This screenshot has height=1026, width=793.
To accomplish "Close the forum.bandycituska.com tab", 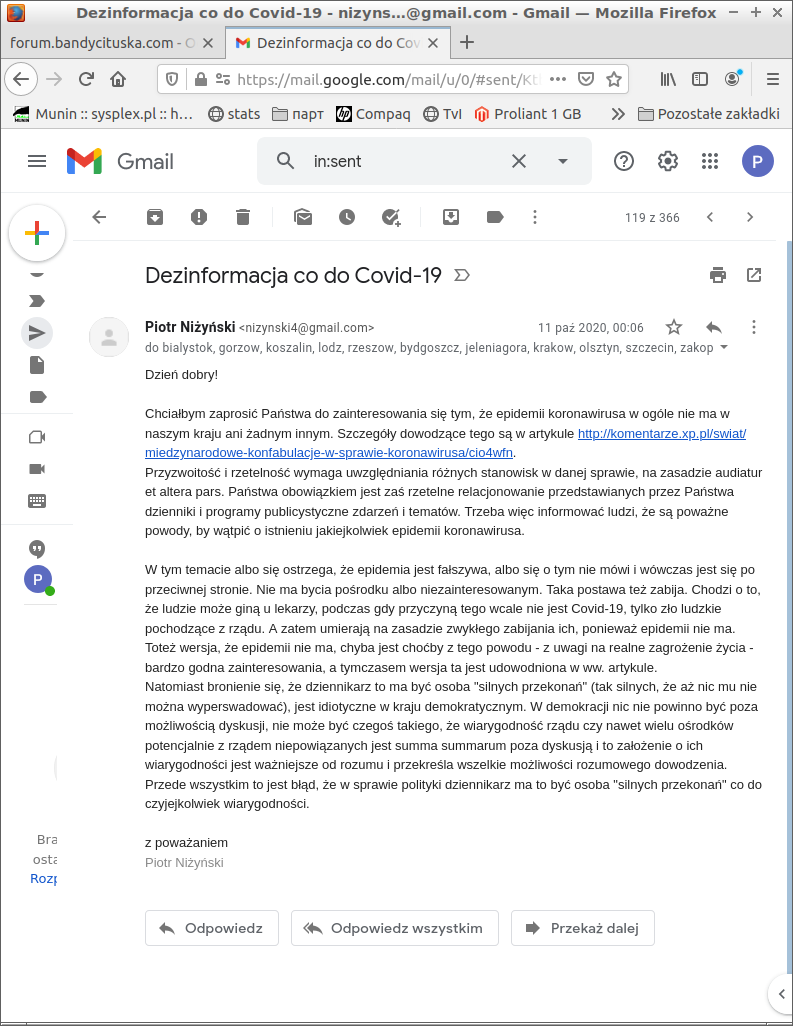I will tap(208, 43).
